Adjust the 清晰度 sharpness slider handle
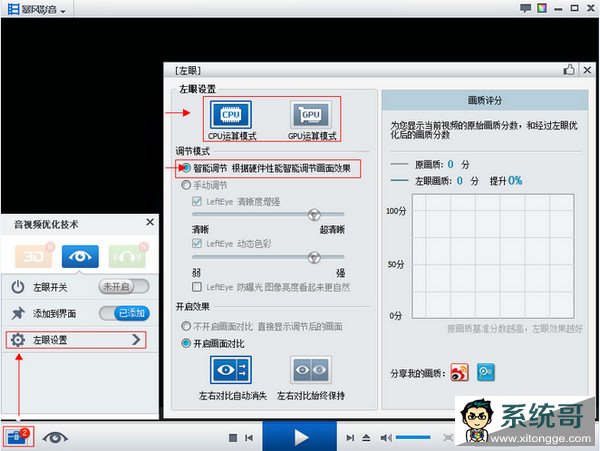This screenshot has width=600, height=451. click(314, 215)
